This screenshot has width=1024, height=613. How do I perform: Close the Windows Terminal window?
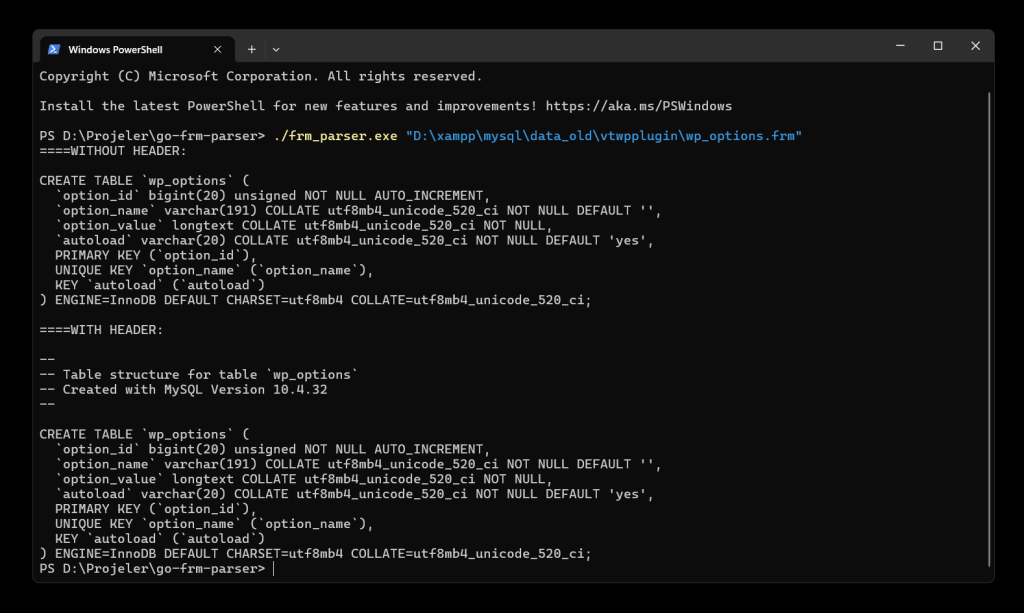pyautogui.click(x=975, y=46)
